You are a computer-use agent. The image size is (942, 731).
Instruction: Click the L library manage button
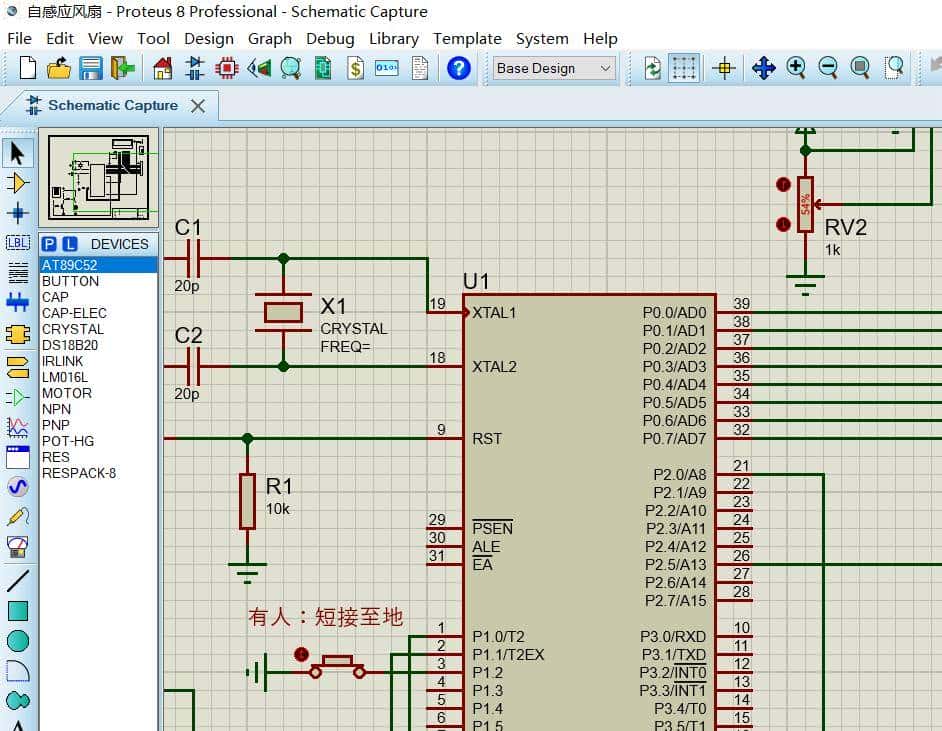tap(69, 244)
